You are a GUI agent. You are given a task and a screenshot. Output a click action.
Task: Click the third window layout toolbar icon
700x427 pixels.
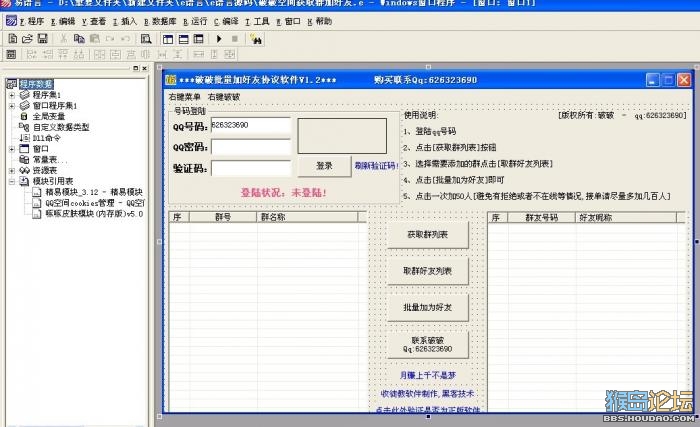[x=199, y=39]
